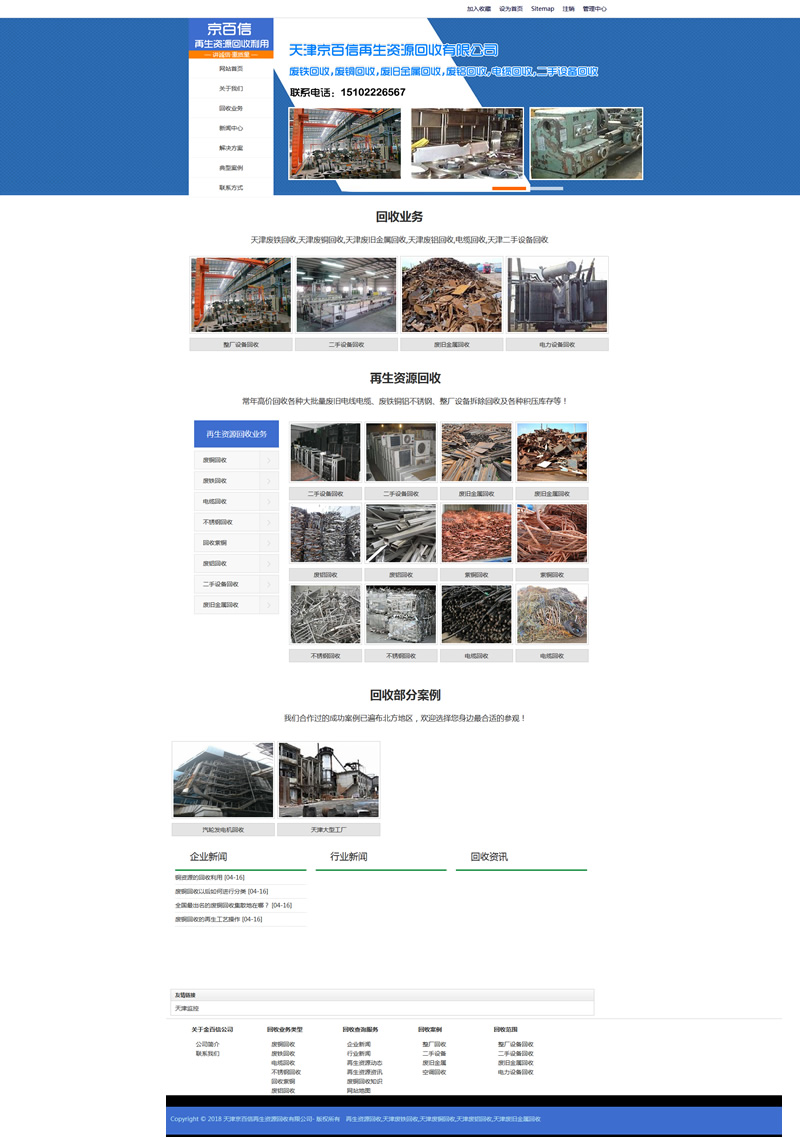The height and width of the screenshot is (1138, 800).
Task: Open the 汽轮发电机回收 case image
Action: coord(223,781)
